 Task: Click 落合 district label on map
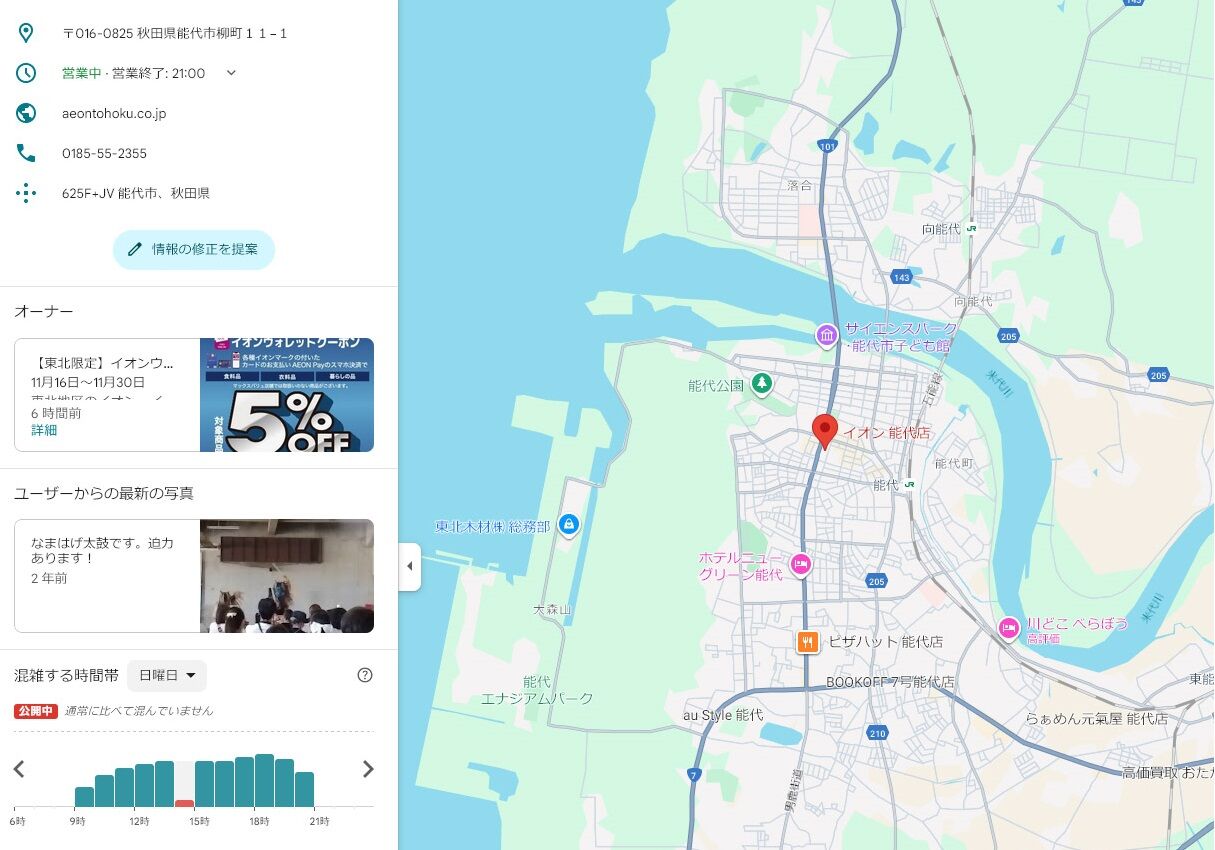click(x=800, y=185)
